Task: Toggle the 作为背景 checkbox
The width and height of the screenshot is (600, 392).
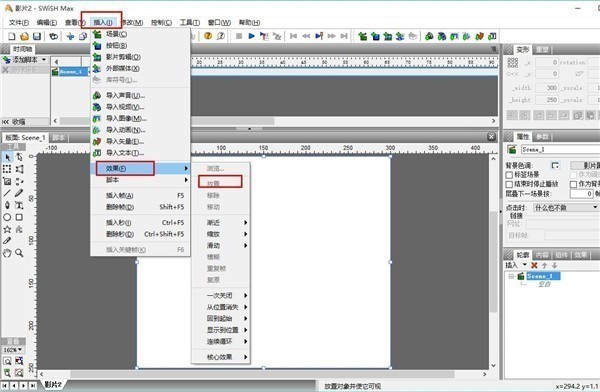Action: click(573, 184)
